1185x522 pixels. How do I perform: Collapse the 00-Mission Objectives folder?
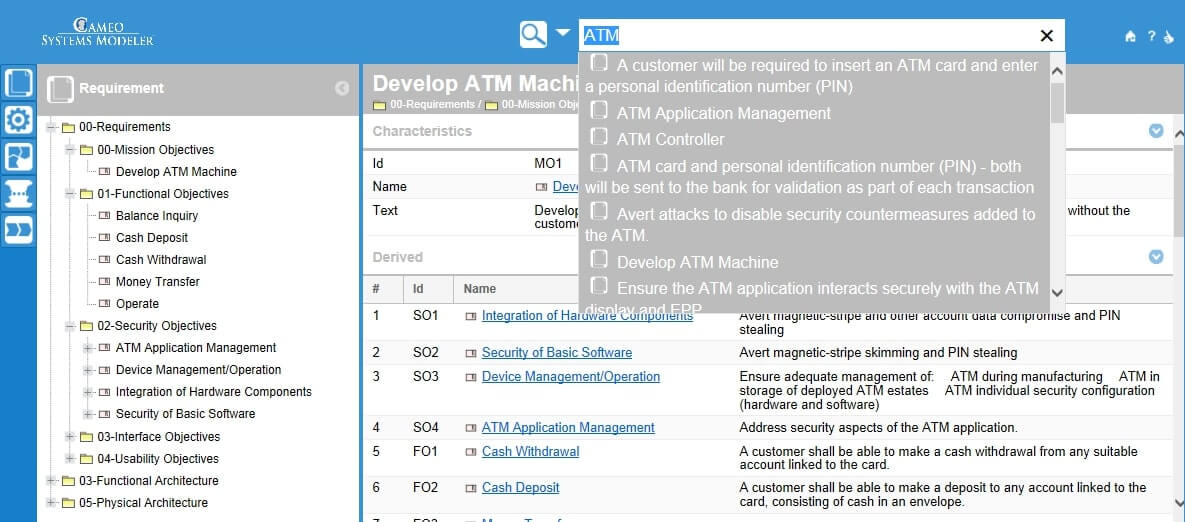pos(70,150)
